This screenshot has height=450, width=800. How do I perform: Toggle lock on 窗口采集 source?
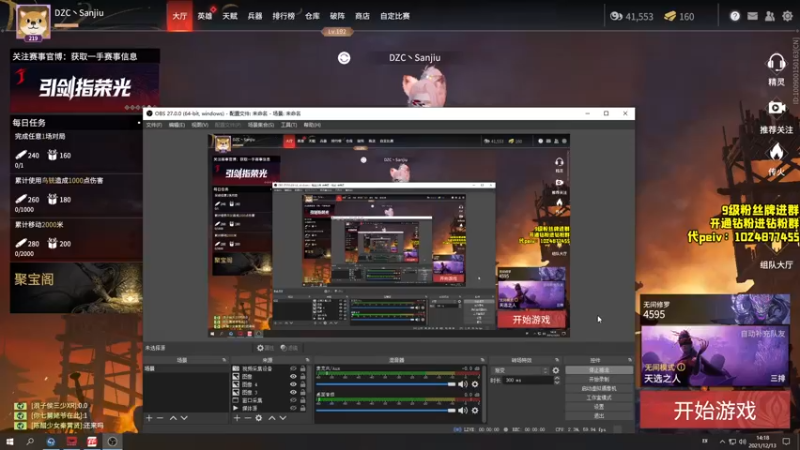click(303, 400)
